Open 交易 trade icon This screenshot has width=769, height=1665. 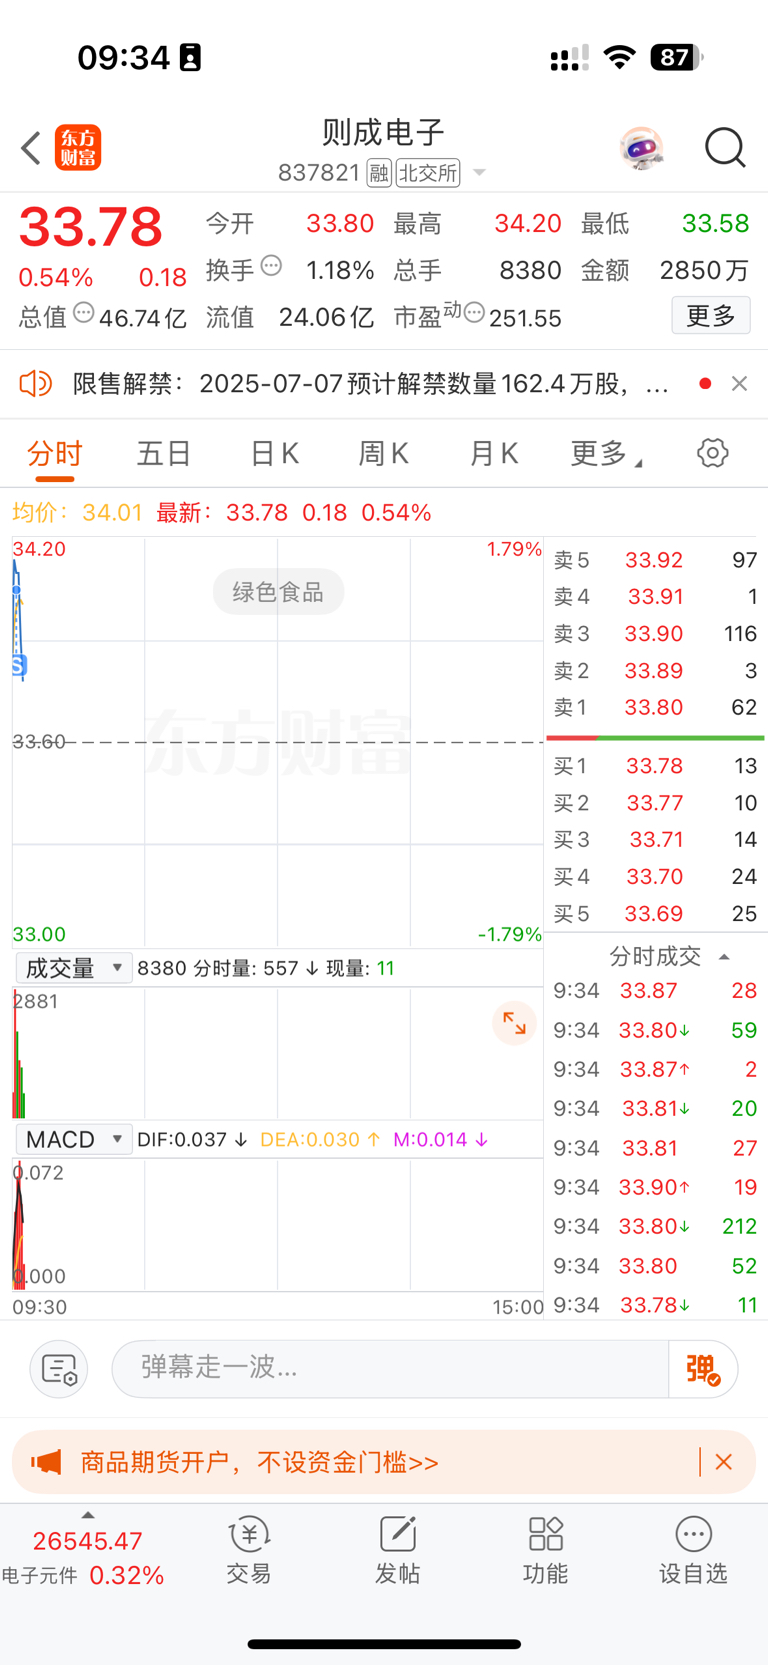tap(249, 1550)
